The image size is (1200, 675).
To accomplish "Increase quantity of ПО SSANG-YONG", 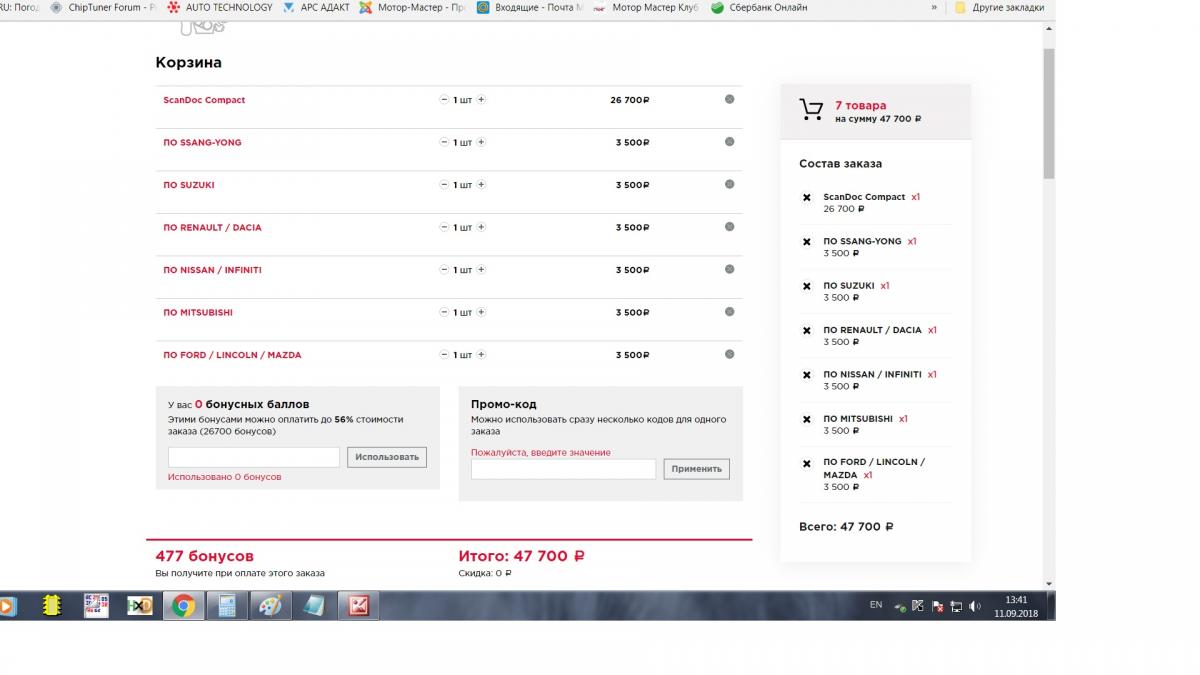I will tap(481, 142).
